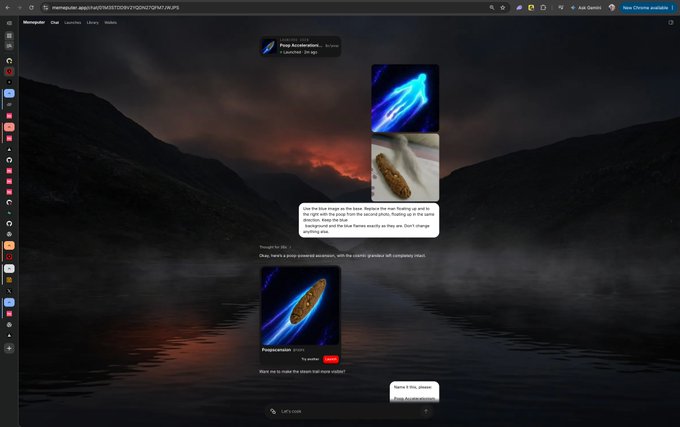The width and height of the screenshot is (680, 427).
Task: Send the message with the up arrow button
Action: tap(426, 411)
